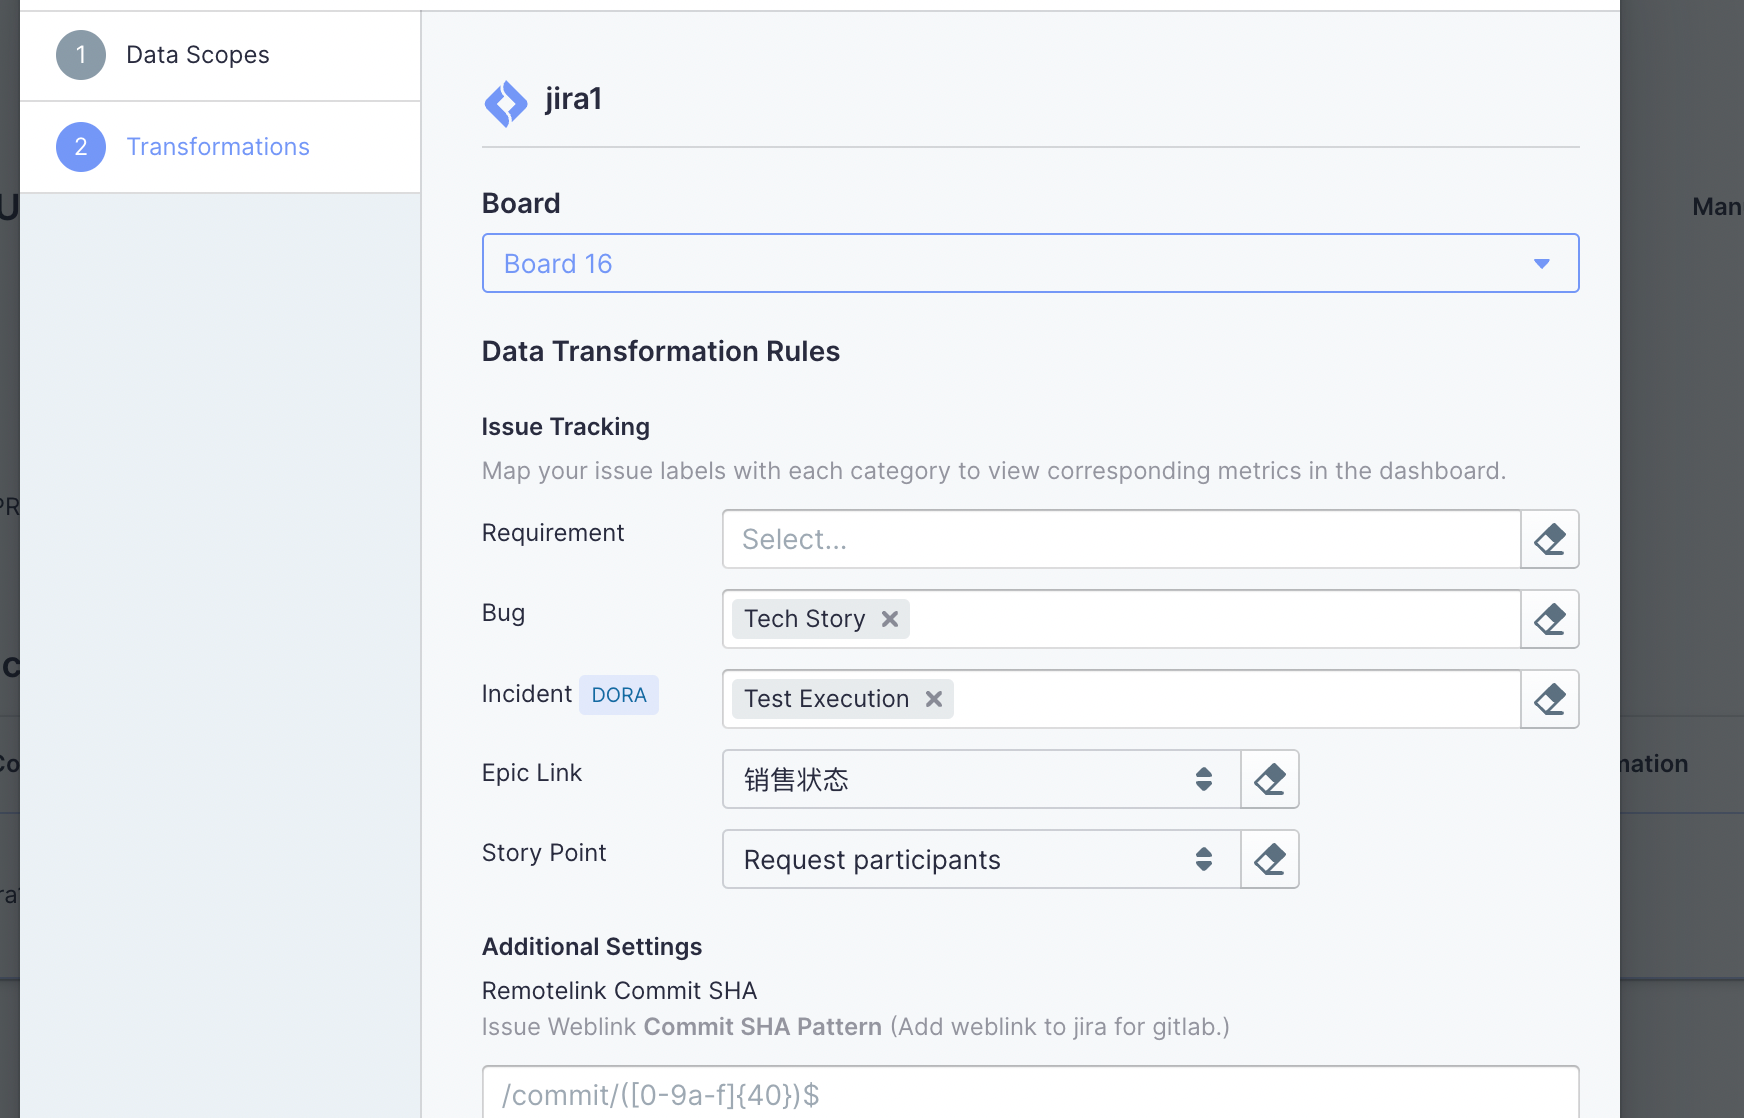Click the Story Point label
Viewport: 1744px width, 1118px height.
click(x=544, y=853)
